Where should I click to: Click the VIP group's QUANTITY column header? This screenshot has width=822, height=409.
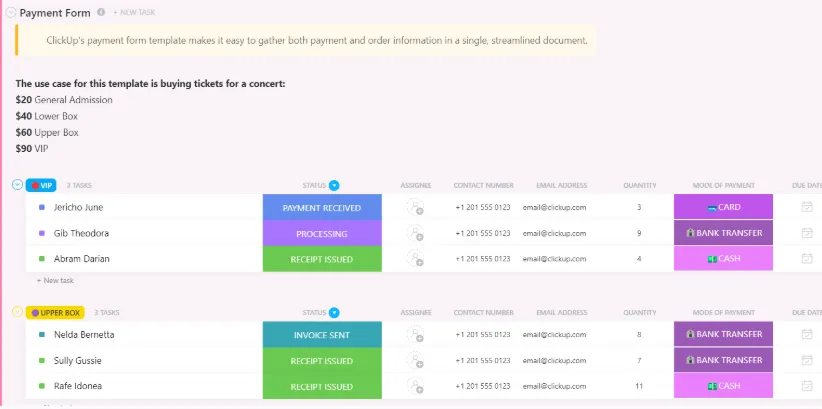640,185
